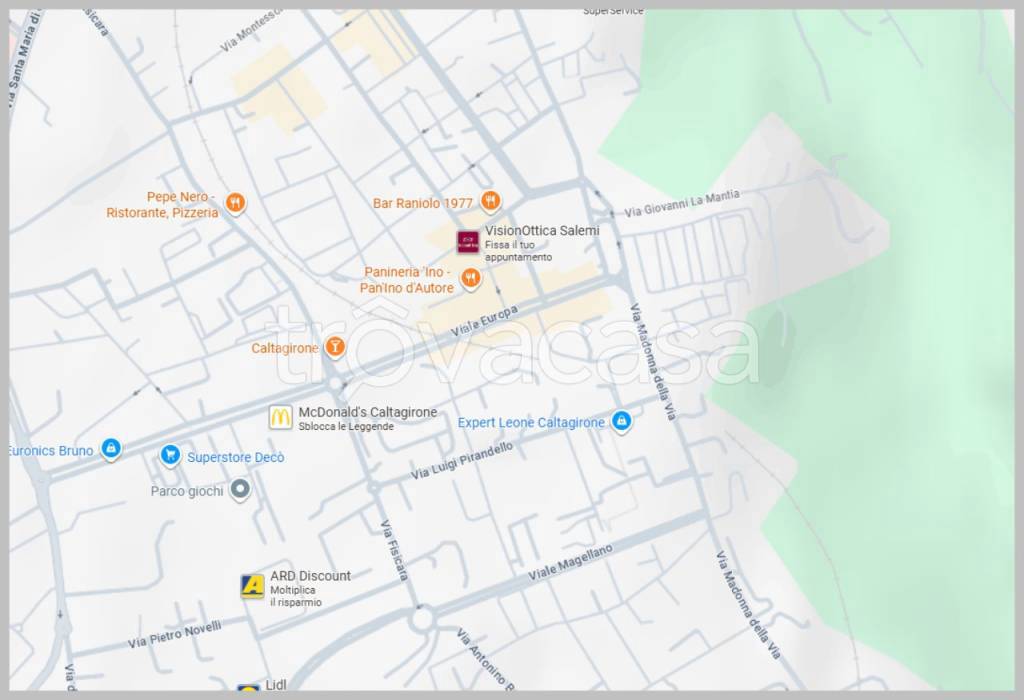Click the Via Giovanni La Mantia label
This screenshot has height=700, width=1024.
tap(681, 204)
